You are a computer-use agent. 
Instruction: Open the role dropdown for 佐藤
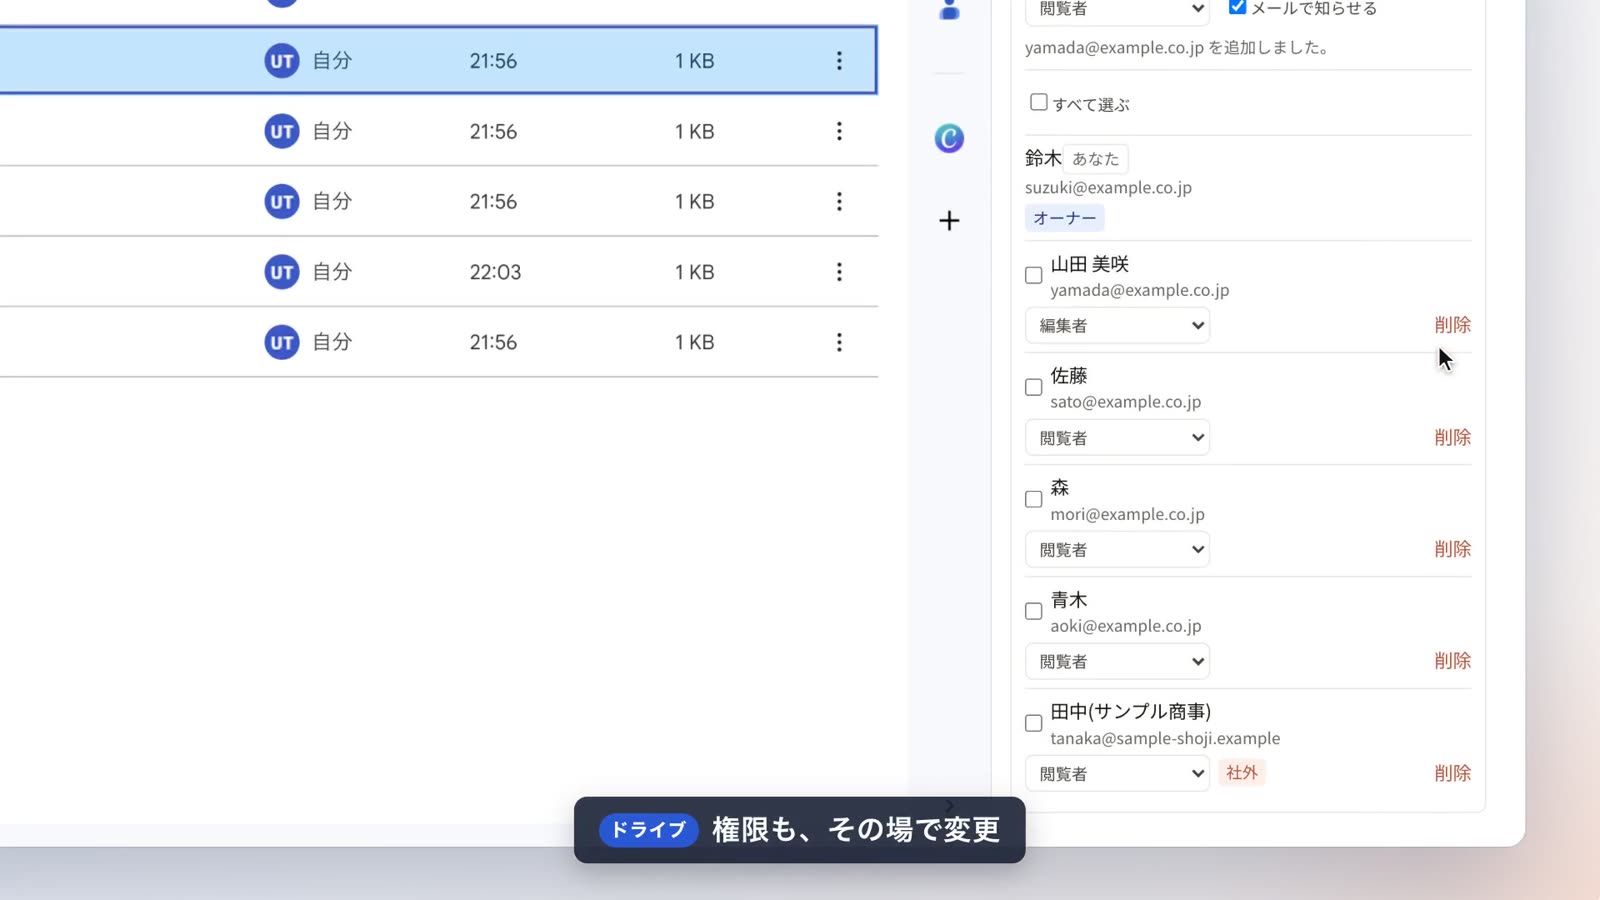coord(1117,438)
